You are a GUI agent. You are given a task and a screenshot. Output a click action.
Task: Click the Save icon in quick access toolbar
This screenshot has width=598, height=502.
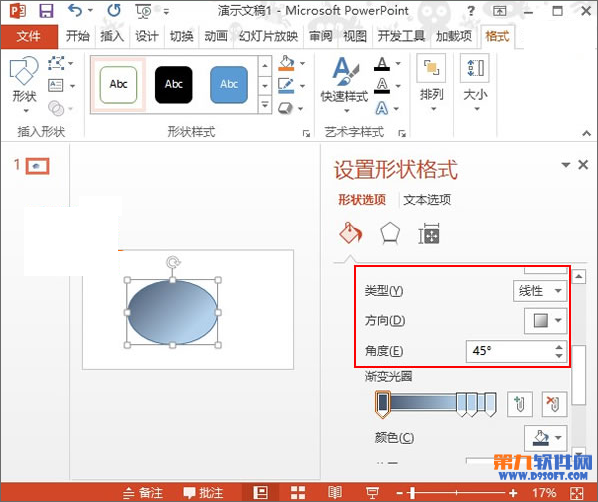click(x=46, y=10)
